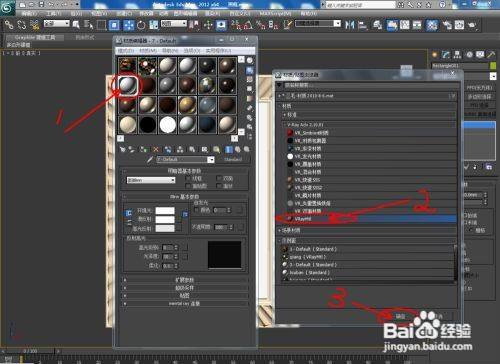Open the MAXScript menu
Screen dimensions: 500x364
click(x=275, y=13)
